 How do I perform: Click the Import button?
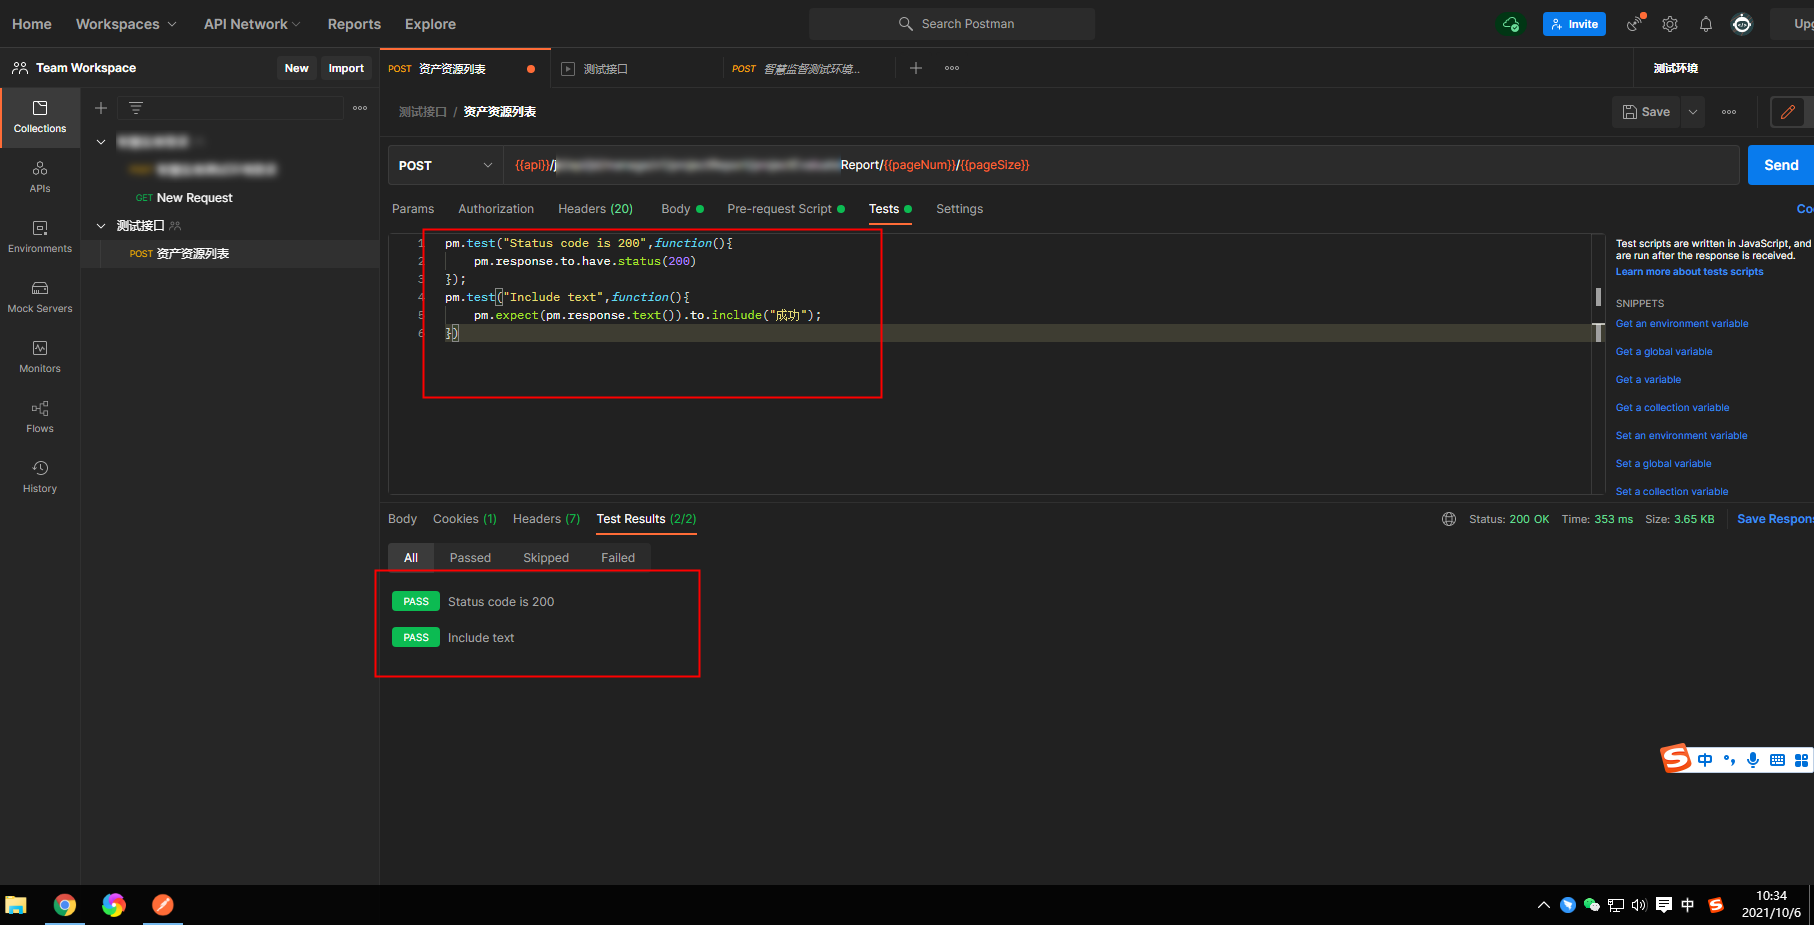point(346,68)
